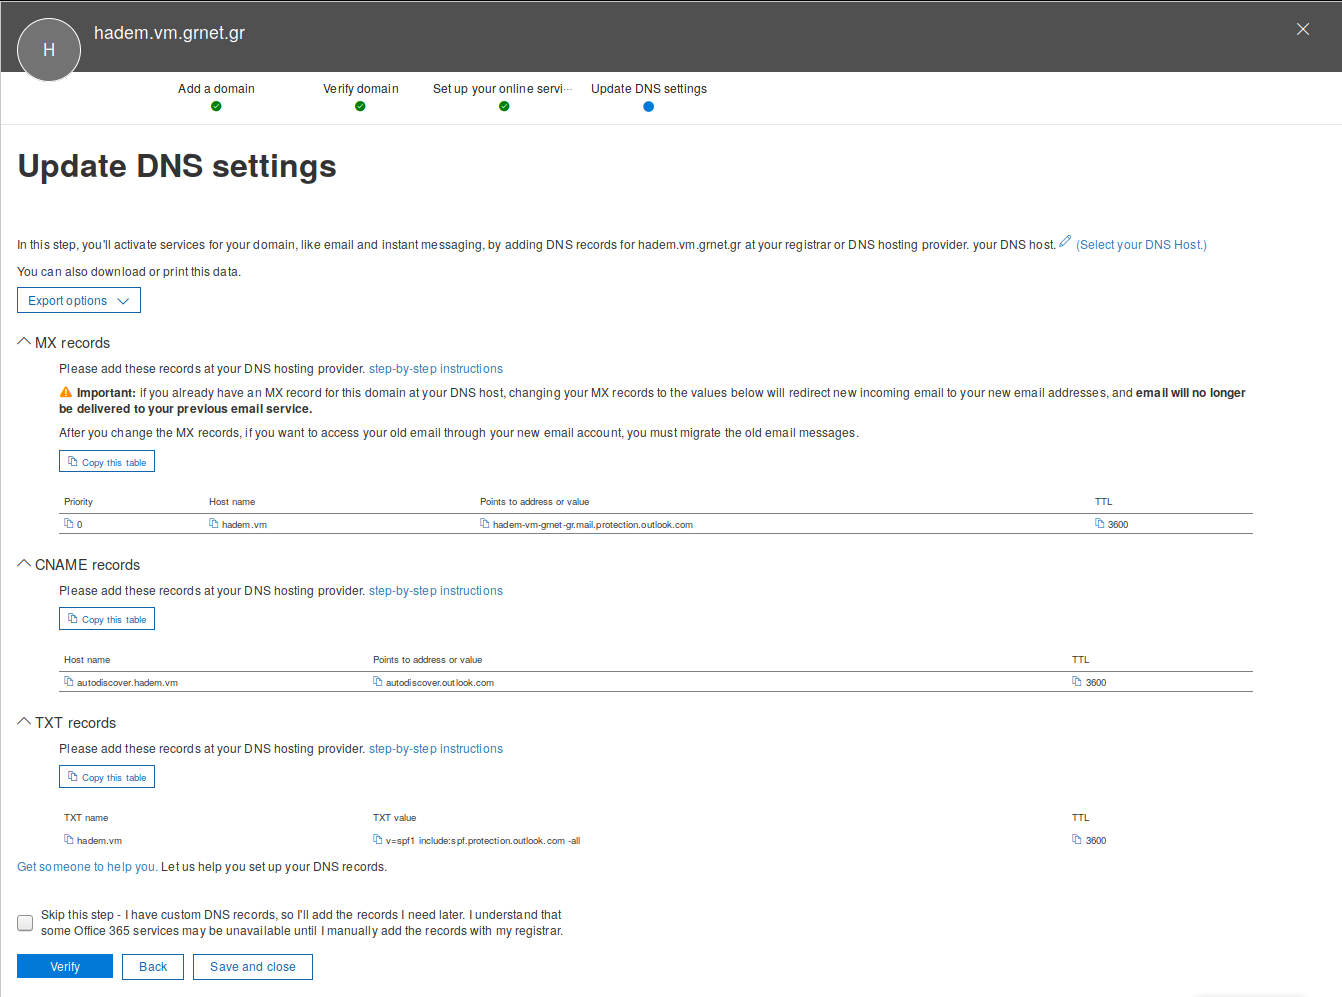
Task: Collapse the TXT records section
Action: click(24, 722)
